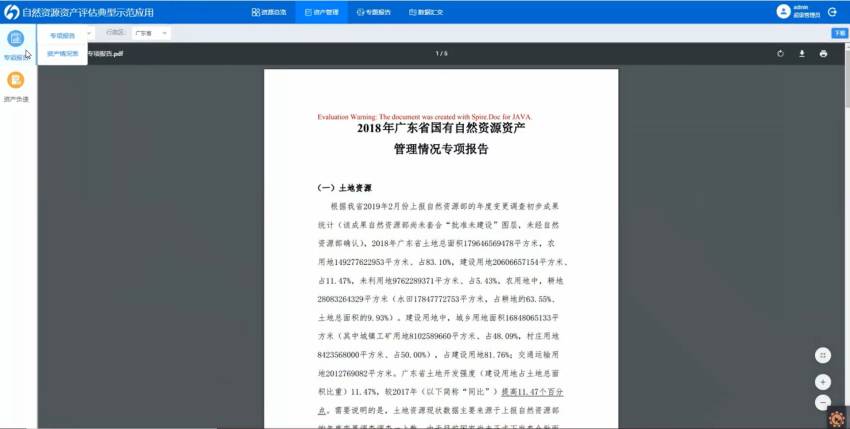Screen dimensions: 850x429
Task: Switch to the 资源总览 tab
Action: [x=267, y=12]
